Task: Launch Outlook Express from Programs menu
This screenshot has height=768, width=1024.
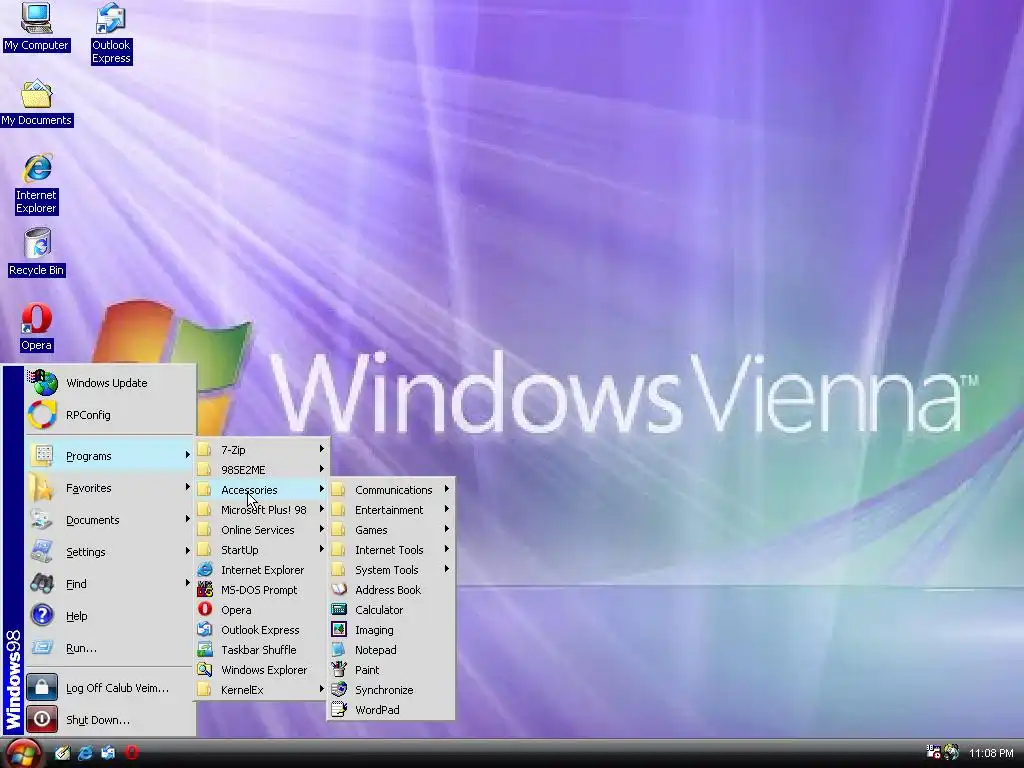Action: [x=261, y=630]
